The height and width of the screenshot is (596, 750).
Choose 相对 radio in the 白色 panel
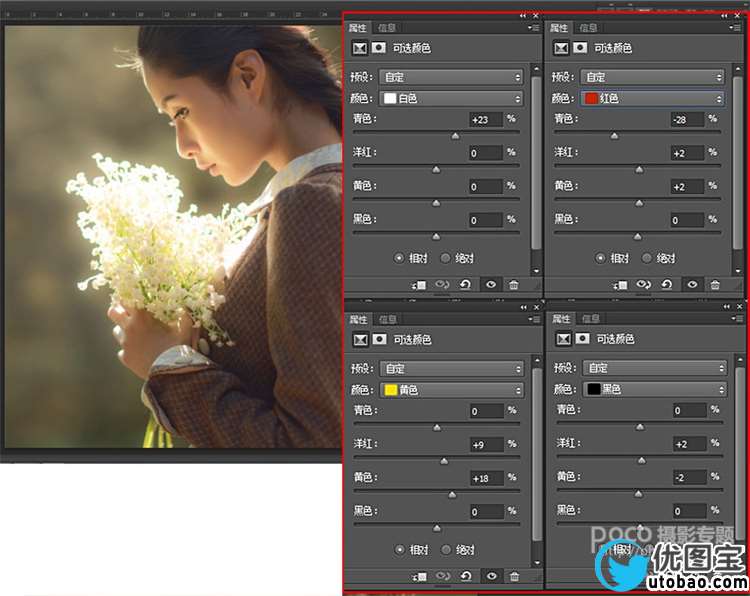tap(399, 258)
